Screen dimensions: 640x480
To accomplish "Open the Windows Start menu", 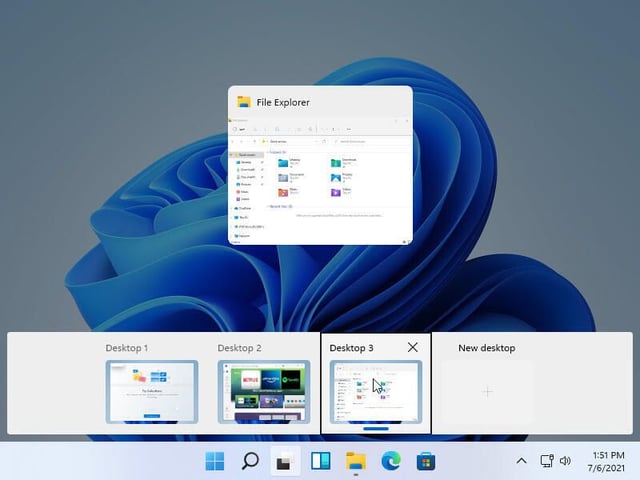I will pos(215,461).
